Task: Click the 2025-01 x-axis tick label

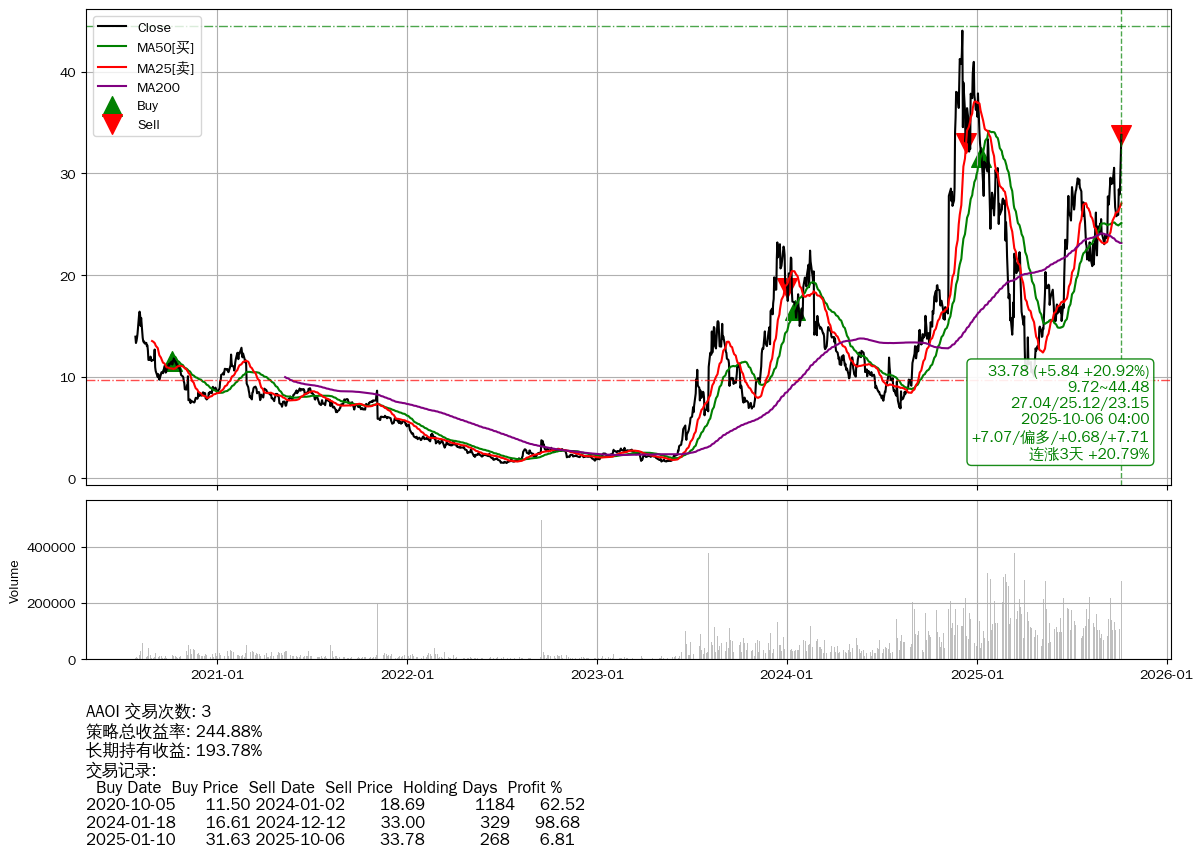Action: point(977,675)
